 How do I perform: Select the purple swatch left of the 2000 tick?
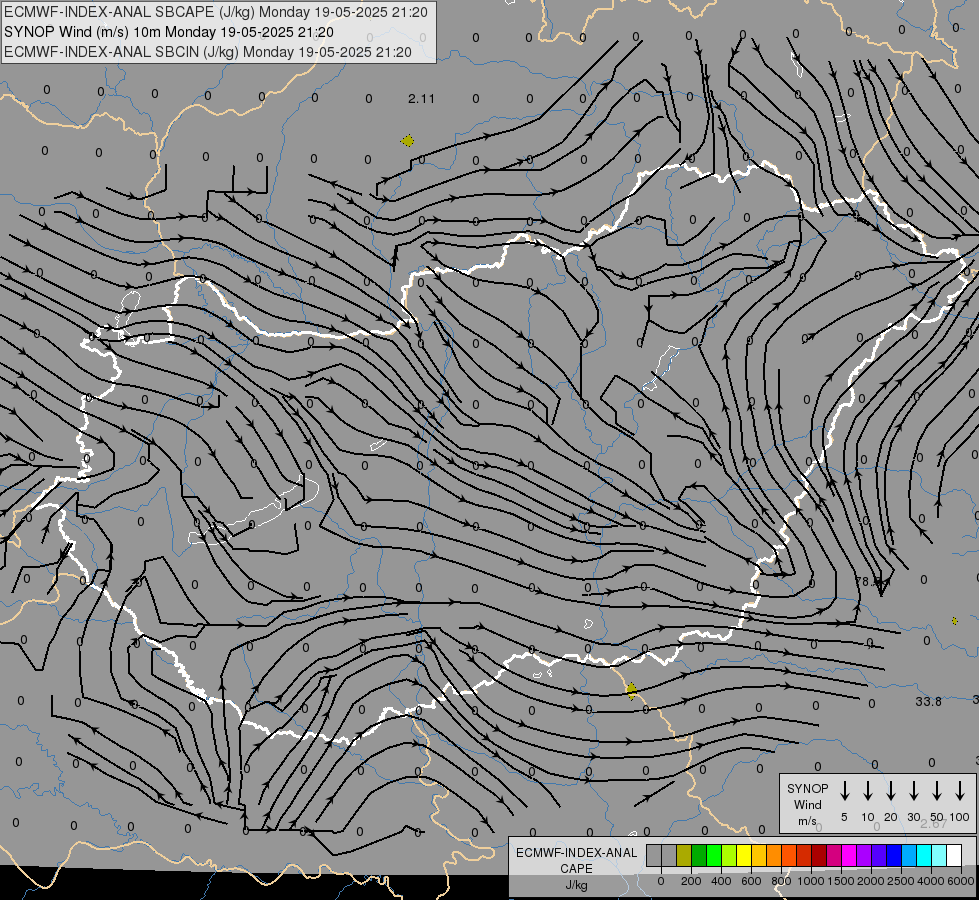tap(863, 855)
